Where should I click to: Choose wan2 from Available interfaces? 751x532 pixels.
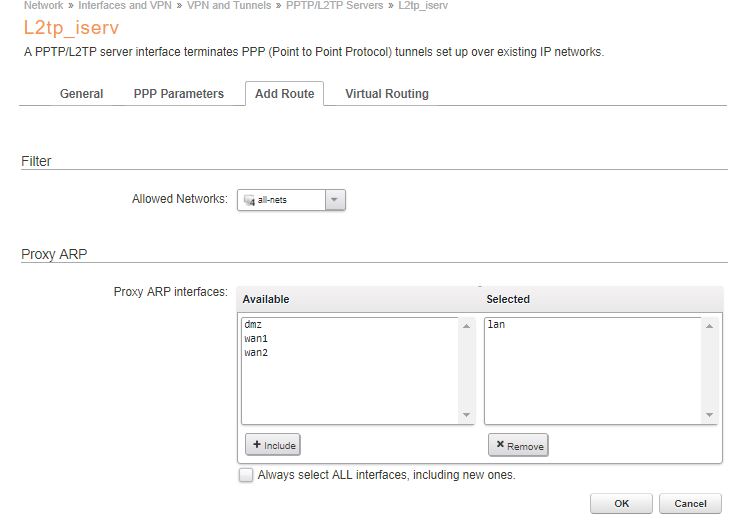click(256, 353)
